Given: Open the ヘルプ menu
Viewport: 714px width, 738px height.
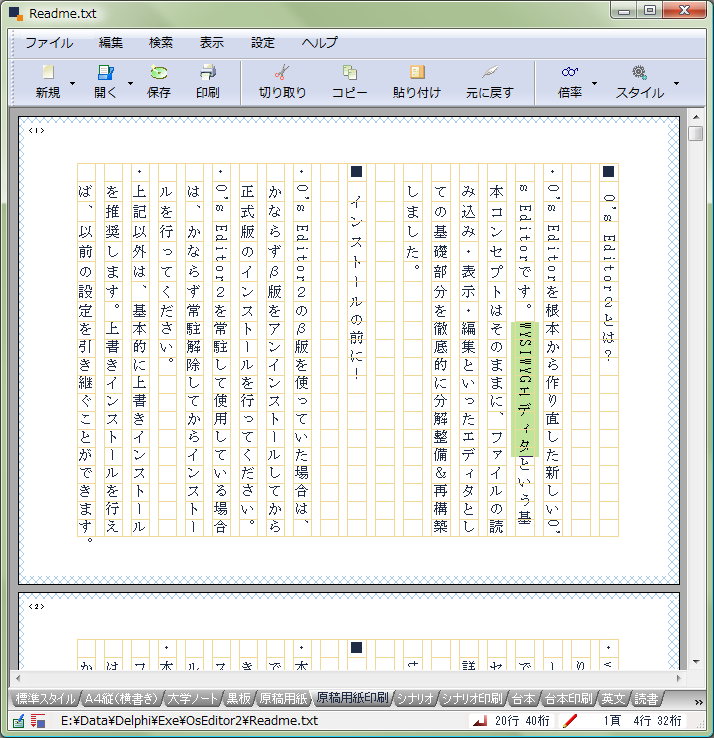Looking at the screenshot, I should [320, 43].
